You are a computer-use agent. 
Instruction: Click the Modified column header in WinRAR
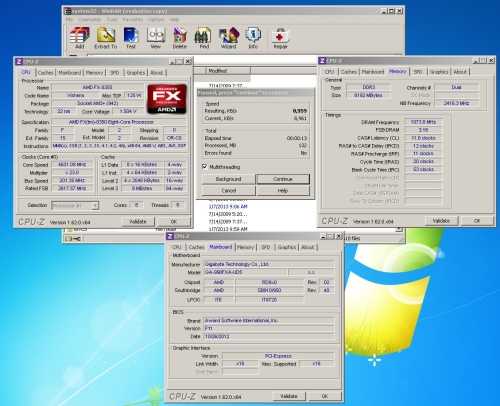[227, 71]
